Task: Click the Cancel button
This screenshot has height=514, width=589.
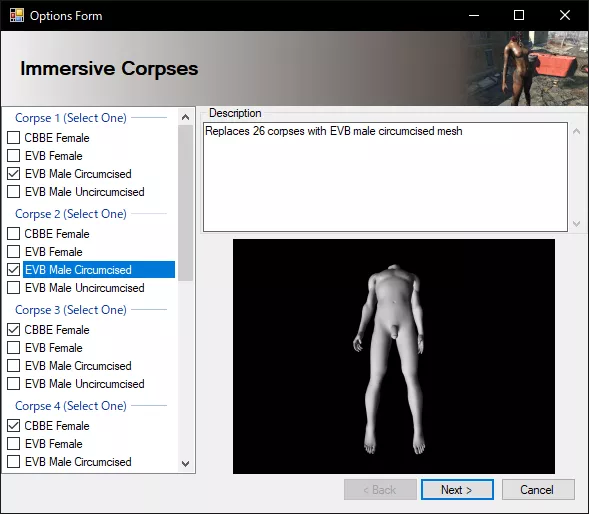Action: click(538, 490)
